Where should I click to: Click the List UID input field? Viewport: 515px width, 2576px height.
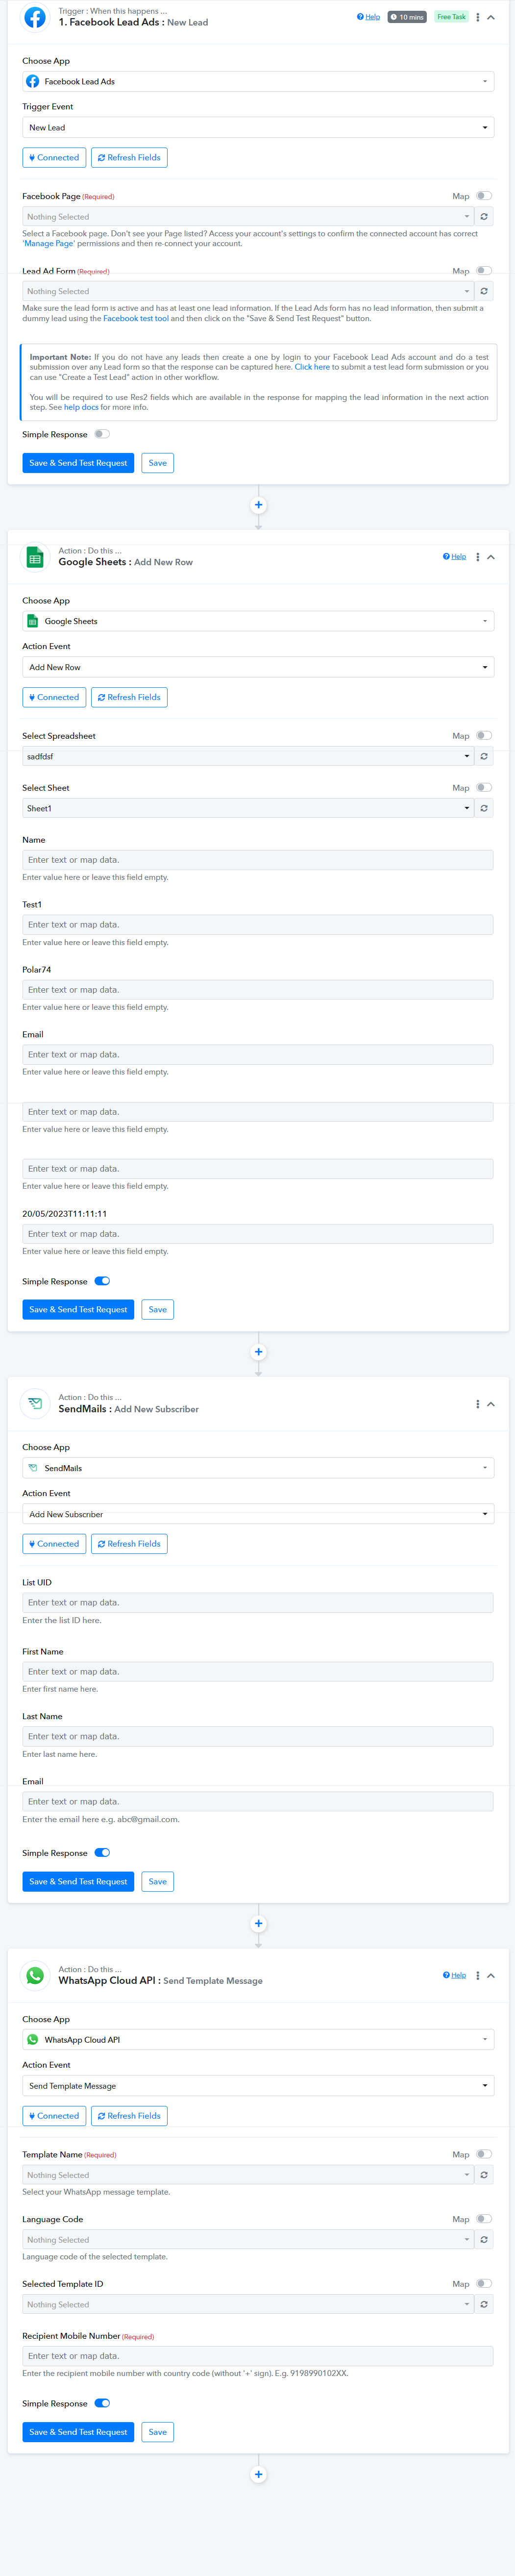(x=258, y=1603)
